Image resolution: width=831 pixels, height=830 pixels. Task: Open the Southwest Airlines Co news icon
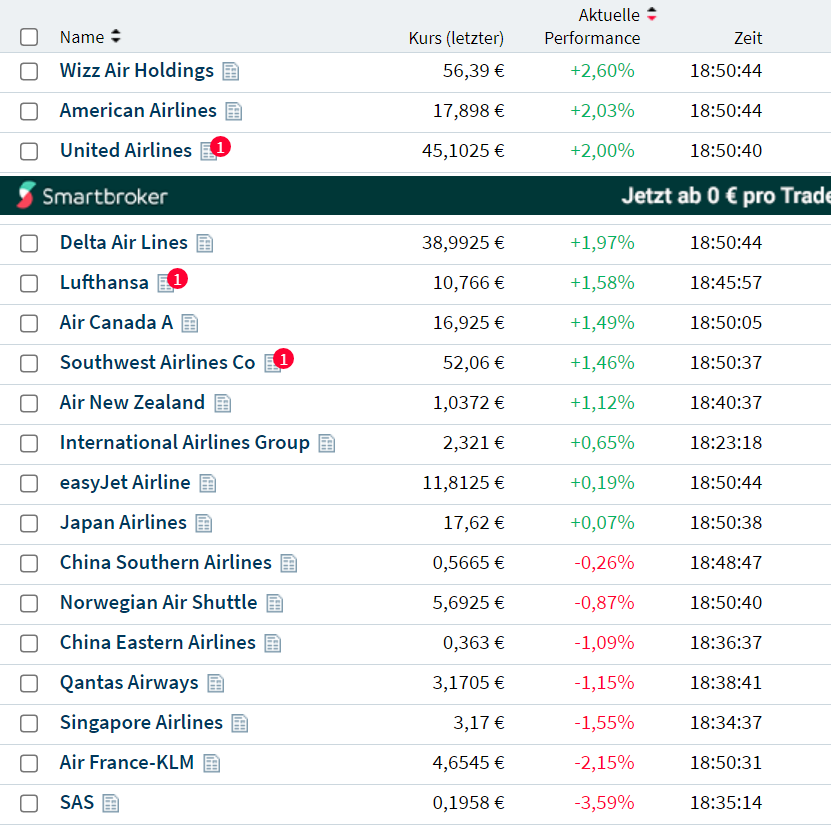click(272, 363)
